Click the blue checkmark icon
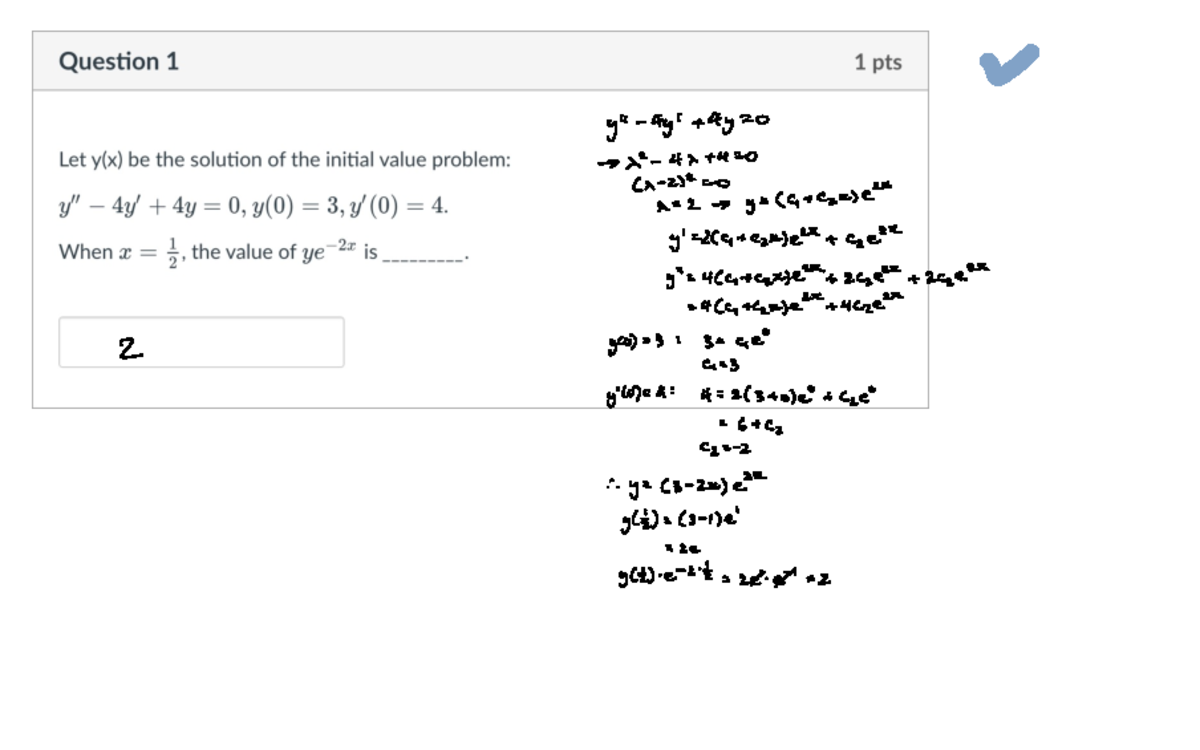The width and height of the screenshot is (1200, 750). pyautogui.click(x=1009, y=64)
